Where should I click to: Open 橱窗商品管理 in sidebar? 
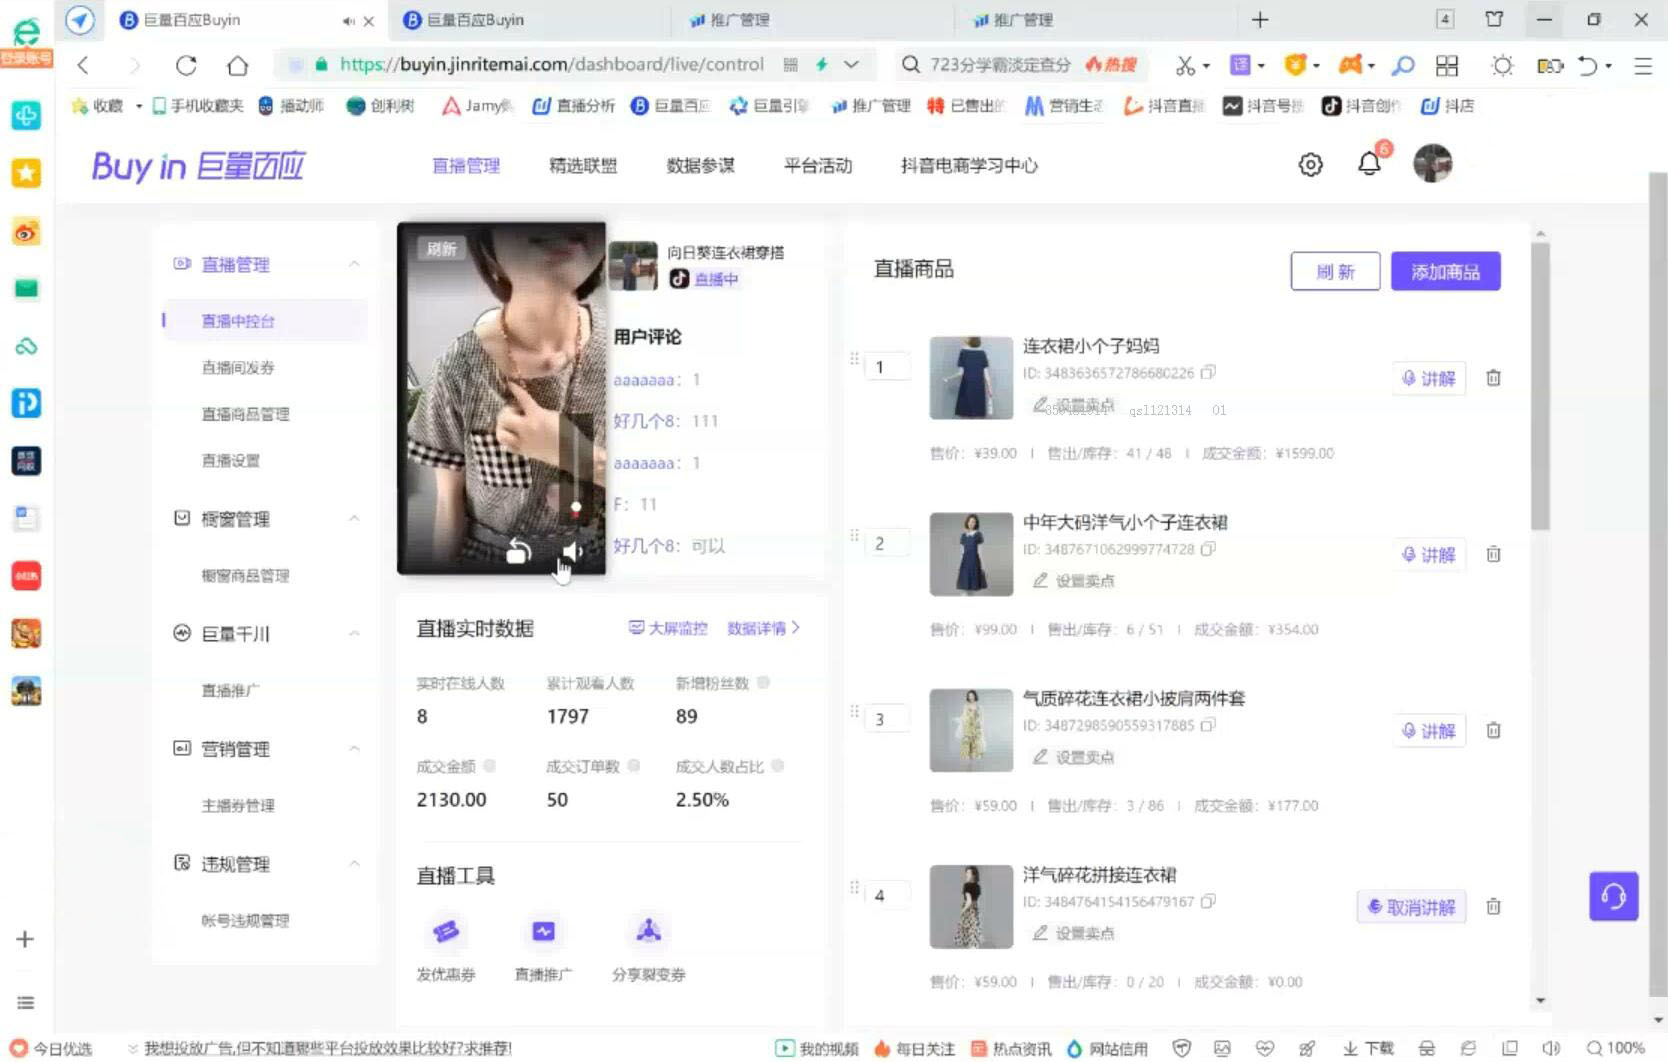tap(245, 575)
